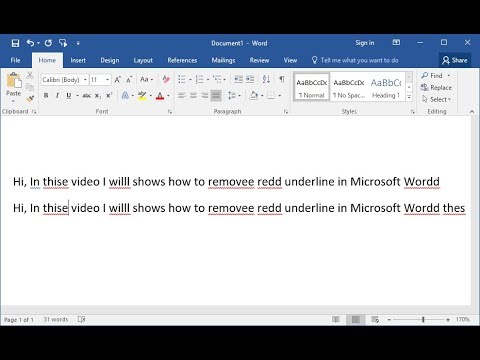Toggle subscript formatting
This screenshot has width=480, height=360.
coord(98,96)
